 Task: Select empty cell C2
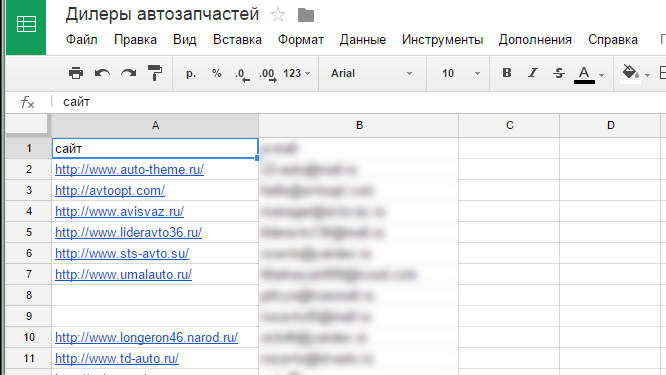point(509,169)
